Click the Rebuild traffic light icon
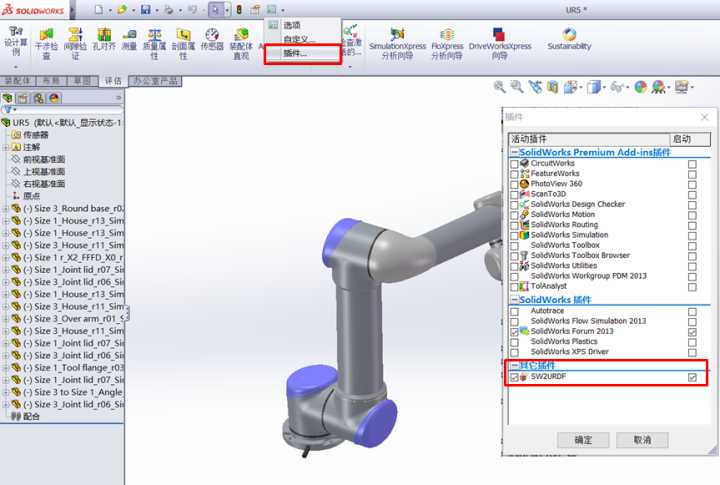 coord(239,9)
